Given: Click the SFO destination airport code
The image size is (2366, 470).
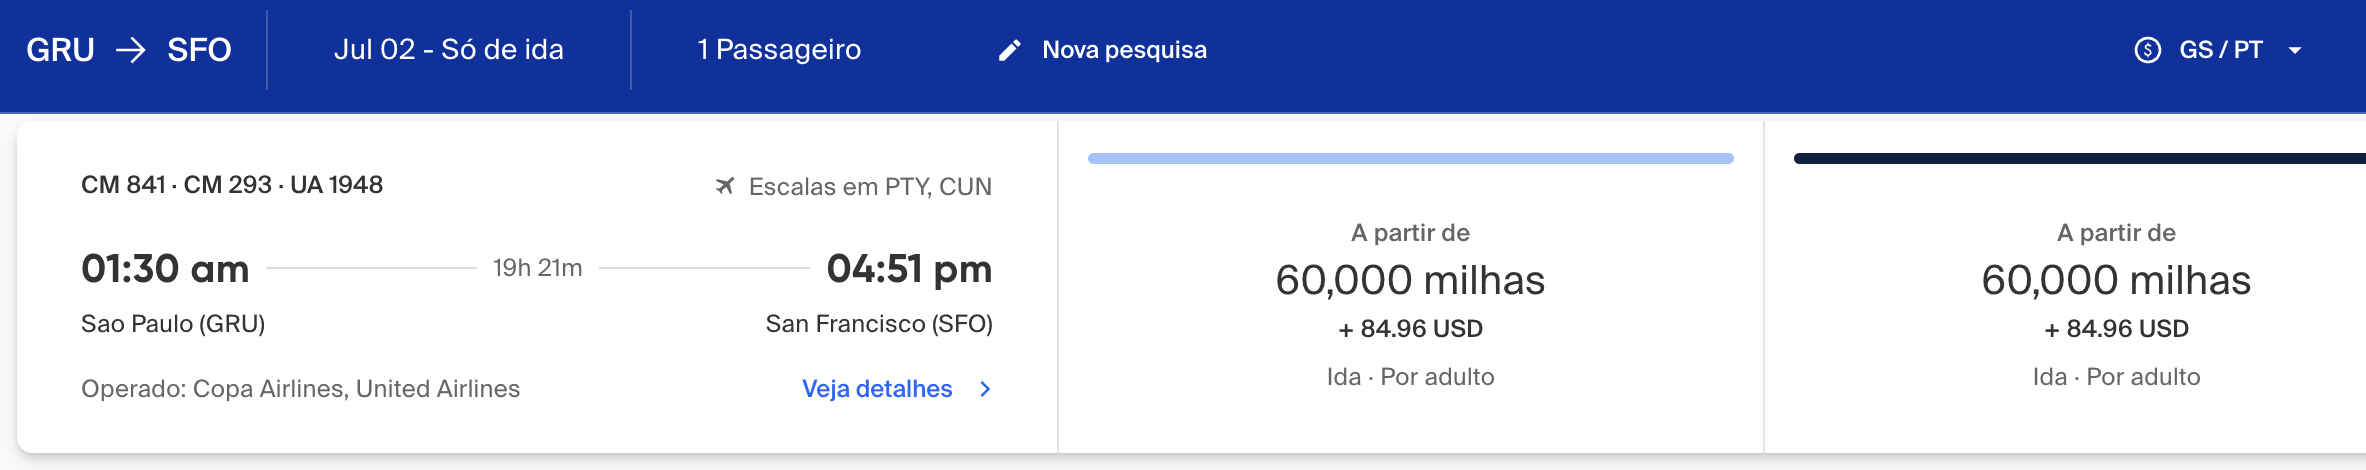Looking at the screenshot, I should [199, 50].
